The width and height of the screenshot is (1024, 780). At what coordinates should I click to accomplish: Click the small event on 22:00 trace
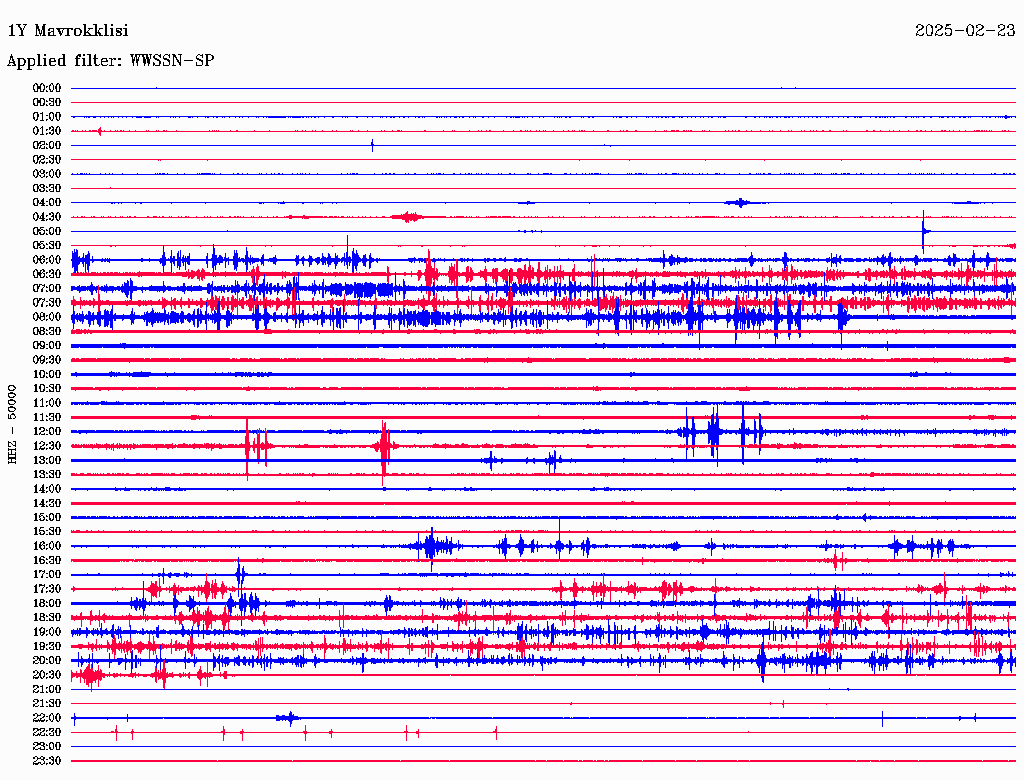pyautogui.click(x=288, y=718)
